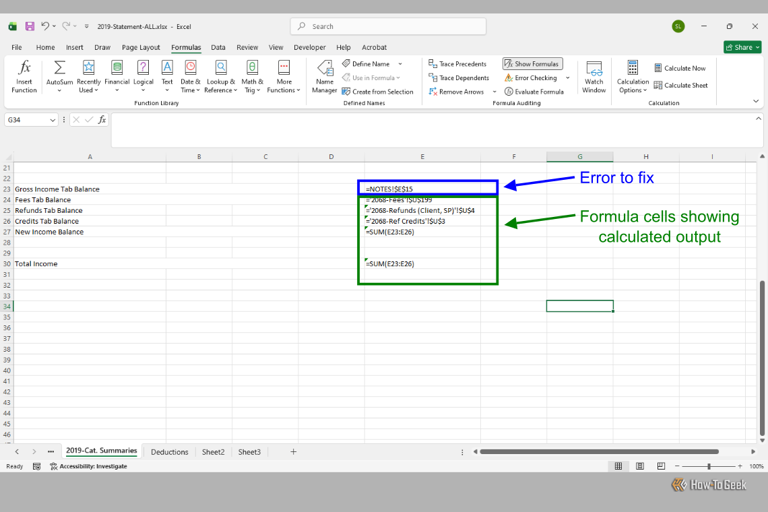Add a new sheet with plus button
This screenshot has height=512, width=768.
pyautogui.click(x=293, y=452)
